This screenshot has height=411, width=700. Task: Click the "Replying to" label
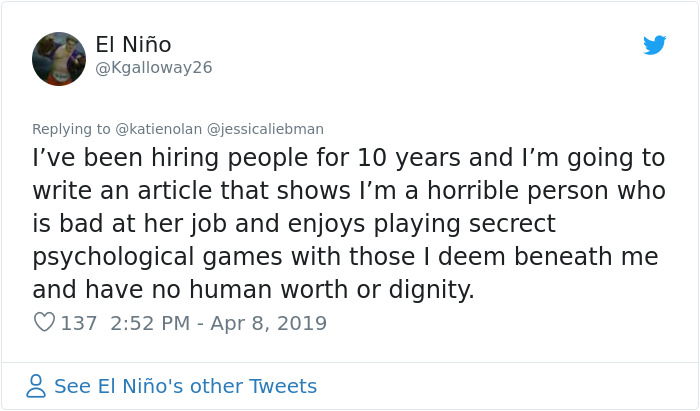tap(72, 129)
